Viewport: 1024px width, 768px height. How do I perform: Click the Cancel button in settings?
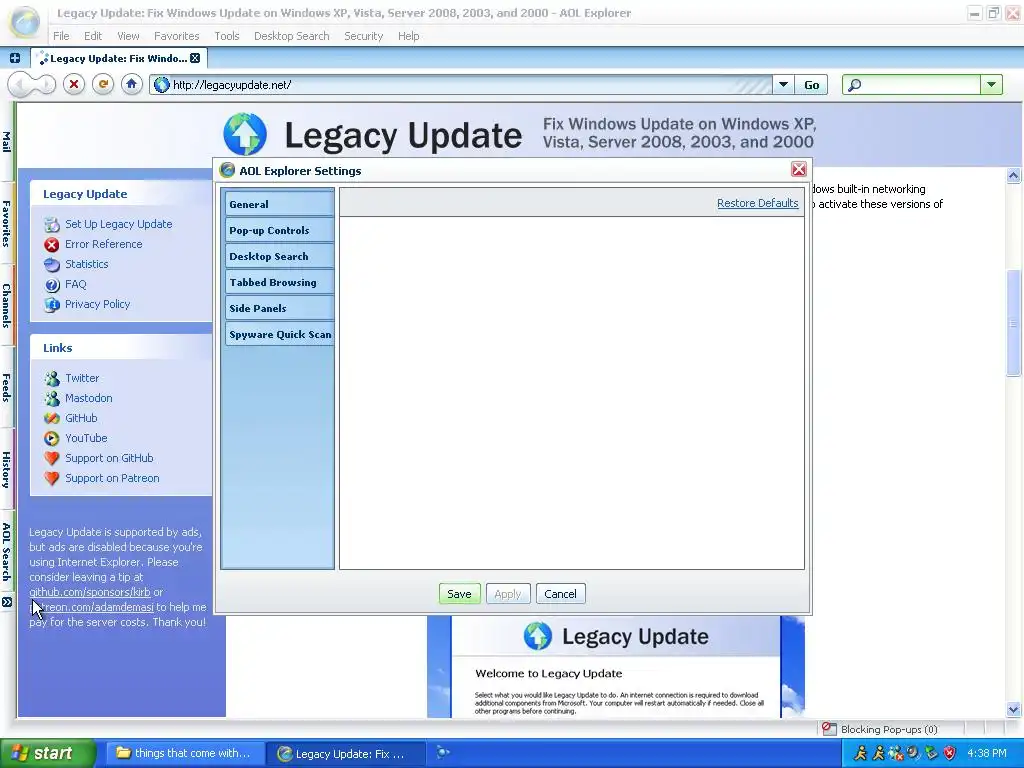(560, 594)
